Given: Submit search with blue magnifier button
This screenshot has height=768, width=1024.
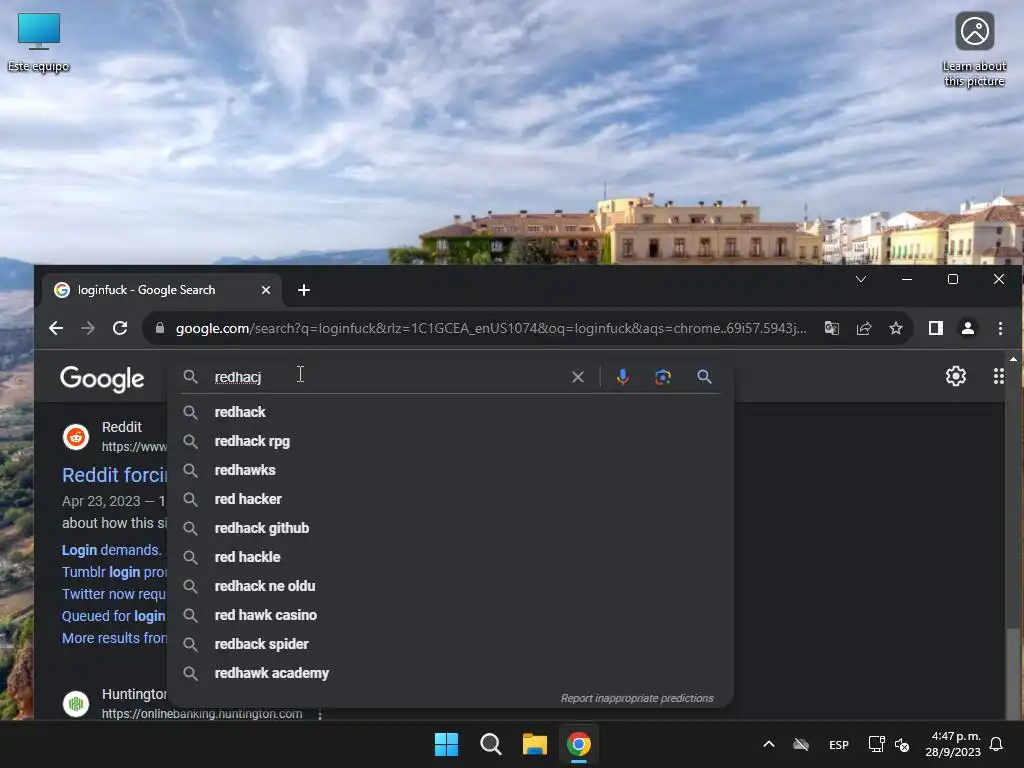Looking at the screenshot, I should 704,377.
